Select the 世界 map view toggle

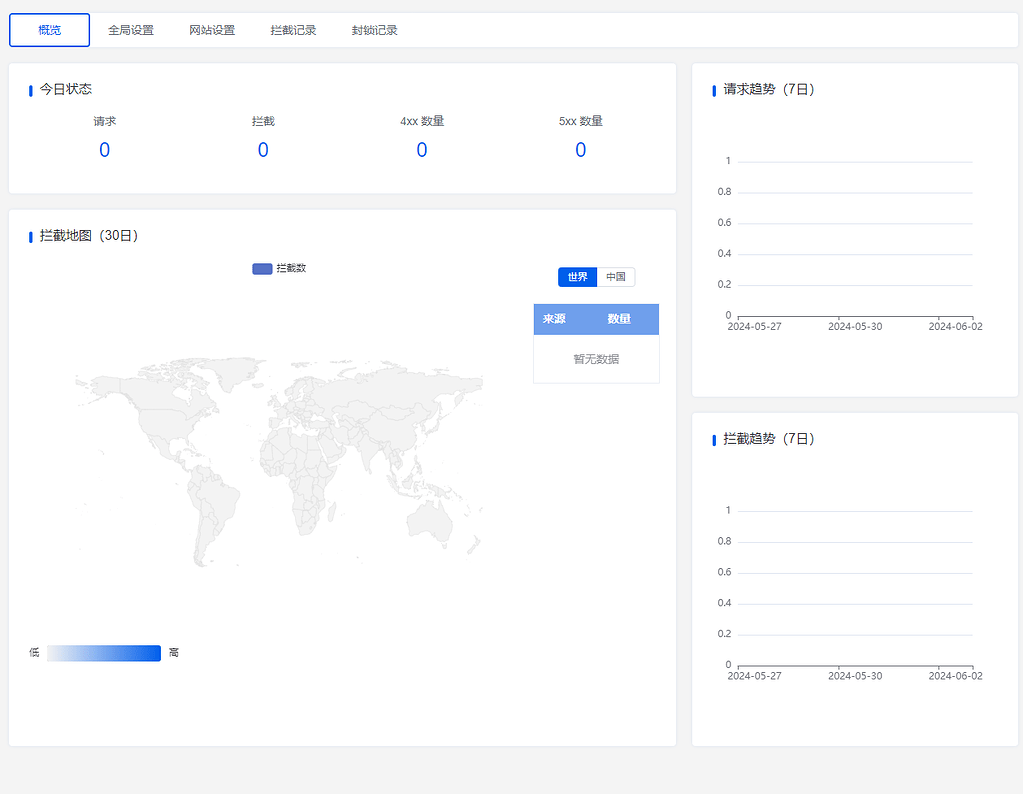[577, 277]
